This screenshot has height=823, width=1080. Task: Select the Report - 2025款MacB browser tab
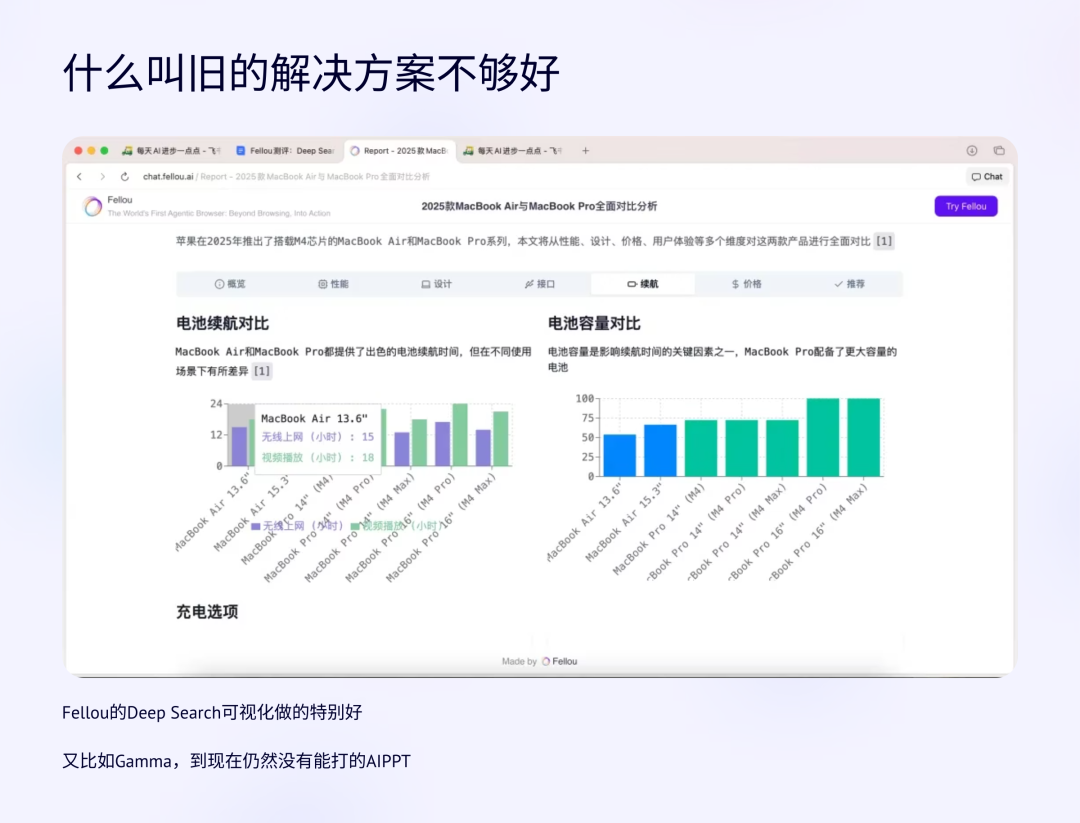(x=399, y=151)
